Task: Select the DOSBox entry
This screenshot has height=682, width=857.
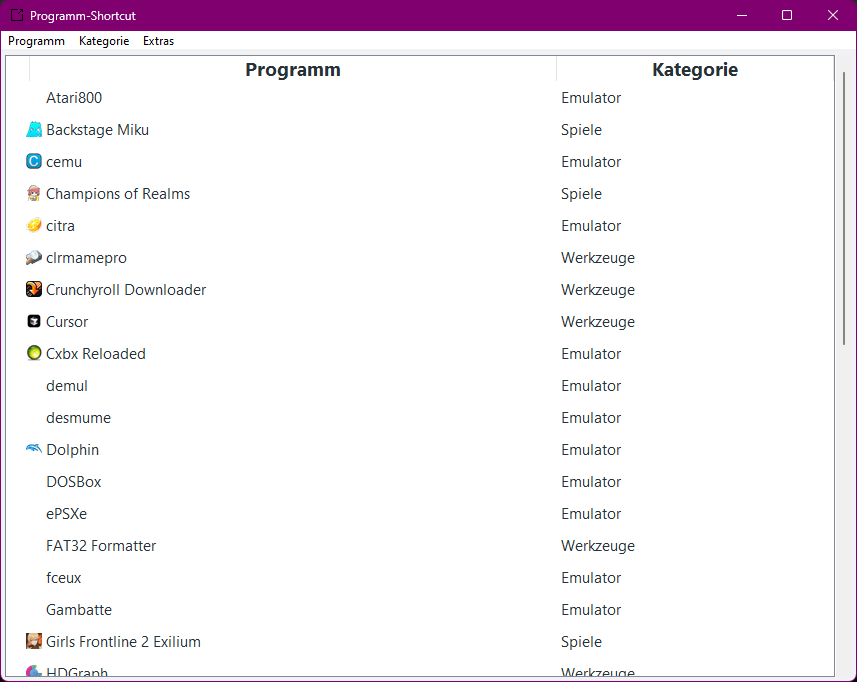Action: point(74,482)
